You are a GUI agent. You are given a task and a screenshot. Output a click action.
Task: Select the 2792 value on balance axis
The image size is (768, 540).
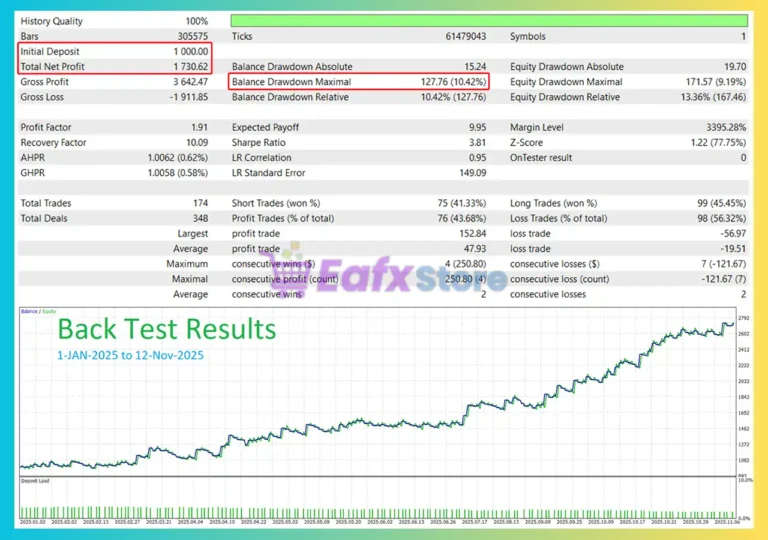click(x=744, y=318)
